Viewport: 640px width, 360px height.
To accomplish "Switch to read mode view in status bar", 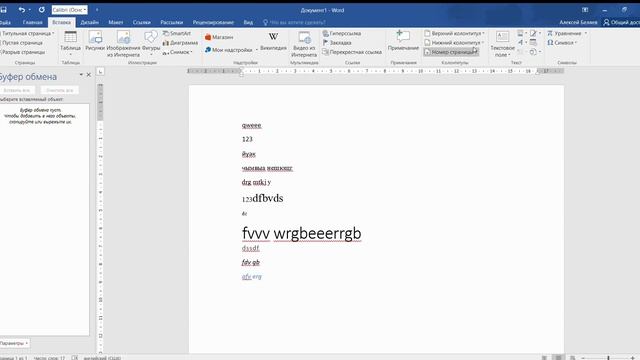I will tap(544, 358).
